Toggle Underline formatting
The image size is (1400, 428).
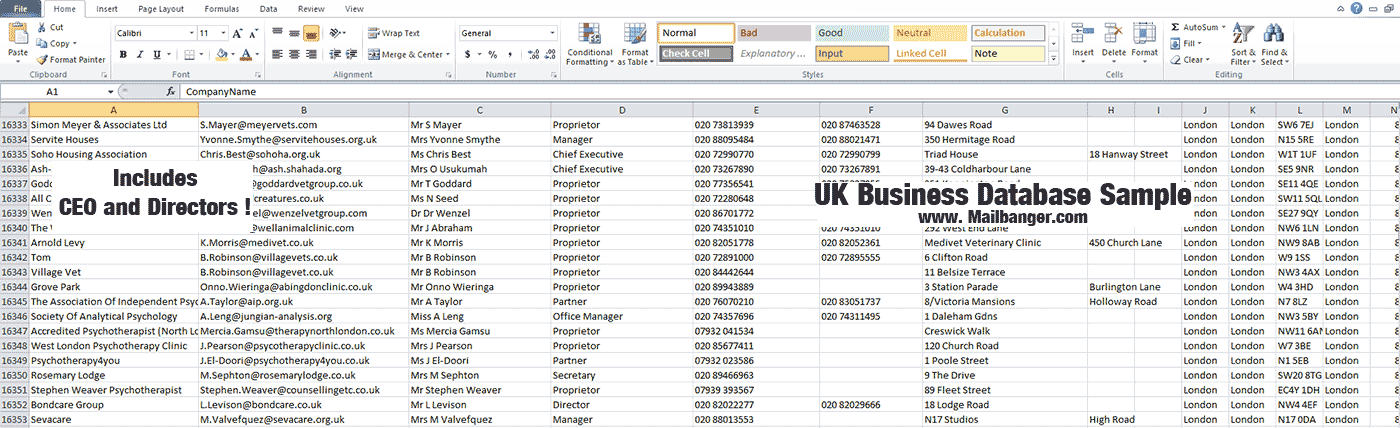[x=158, y=54]
